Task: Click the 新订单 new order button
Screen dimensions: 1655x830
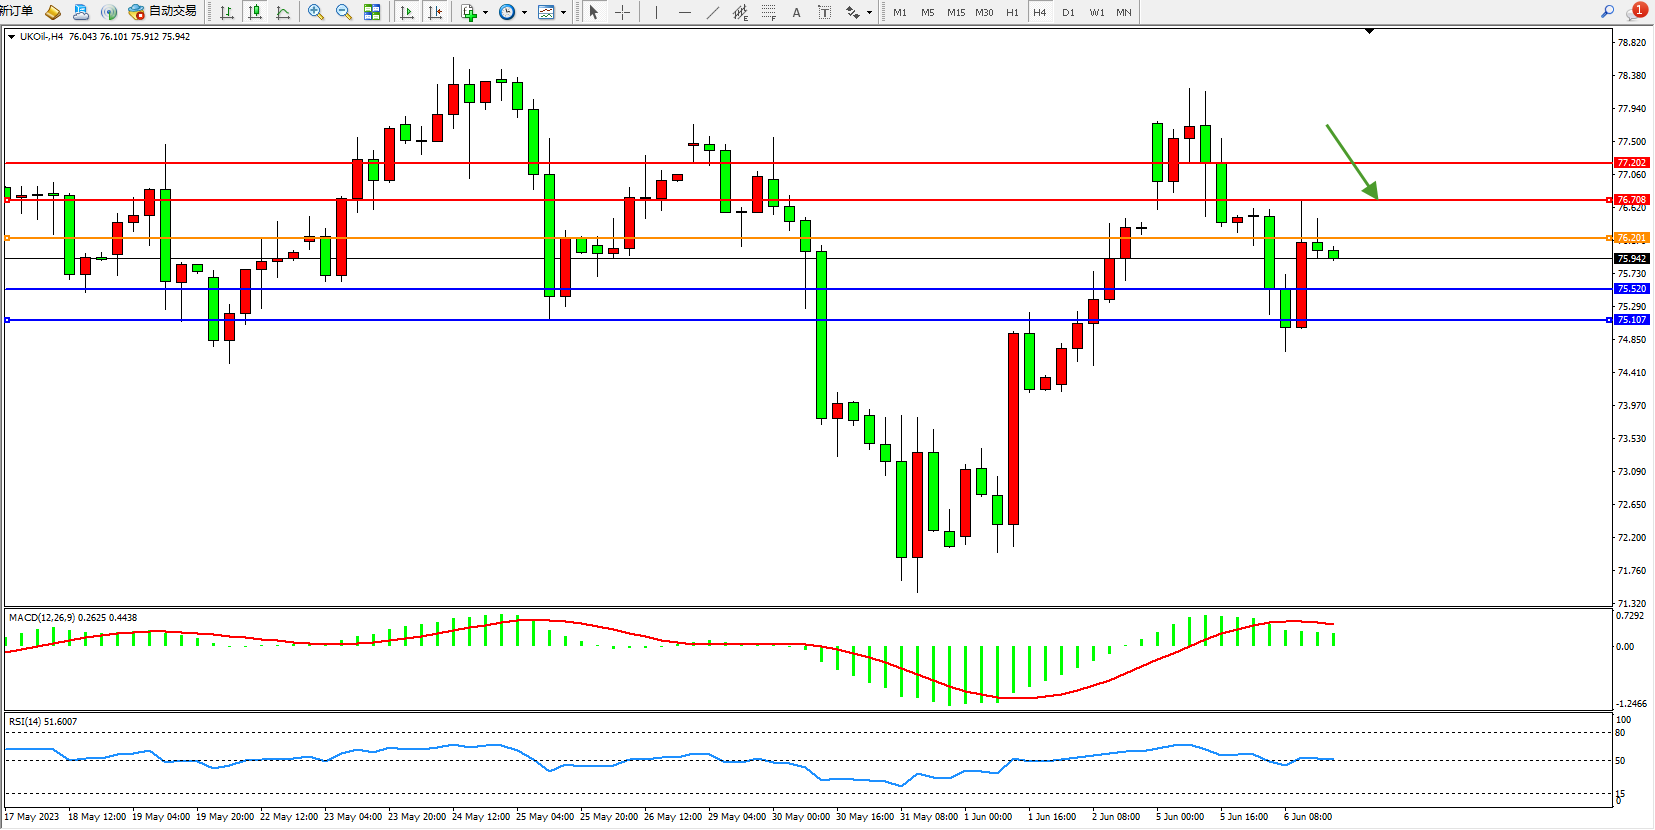Action: coord(16,11)
